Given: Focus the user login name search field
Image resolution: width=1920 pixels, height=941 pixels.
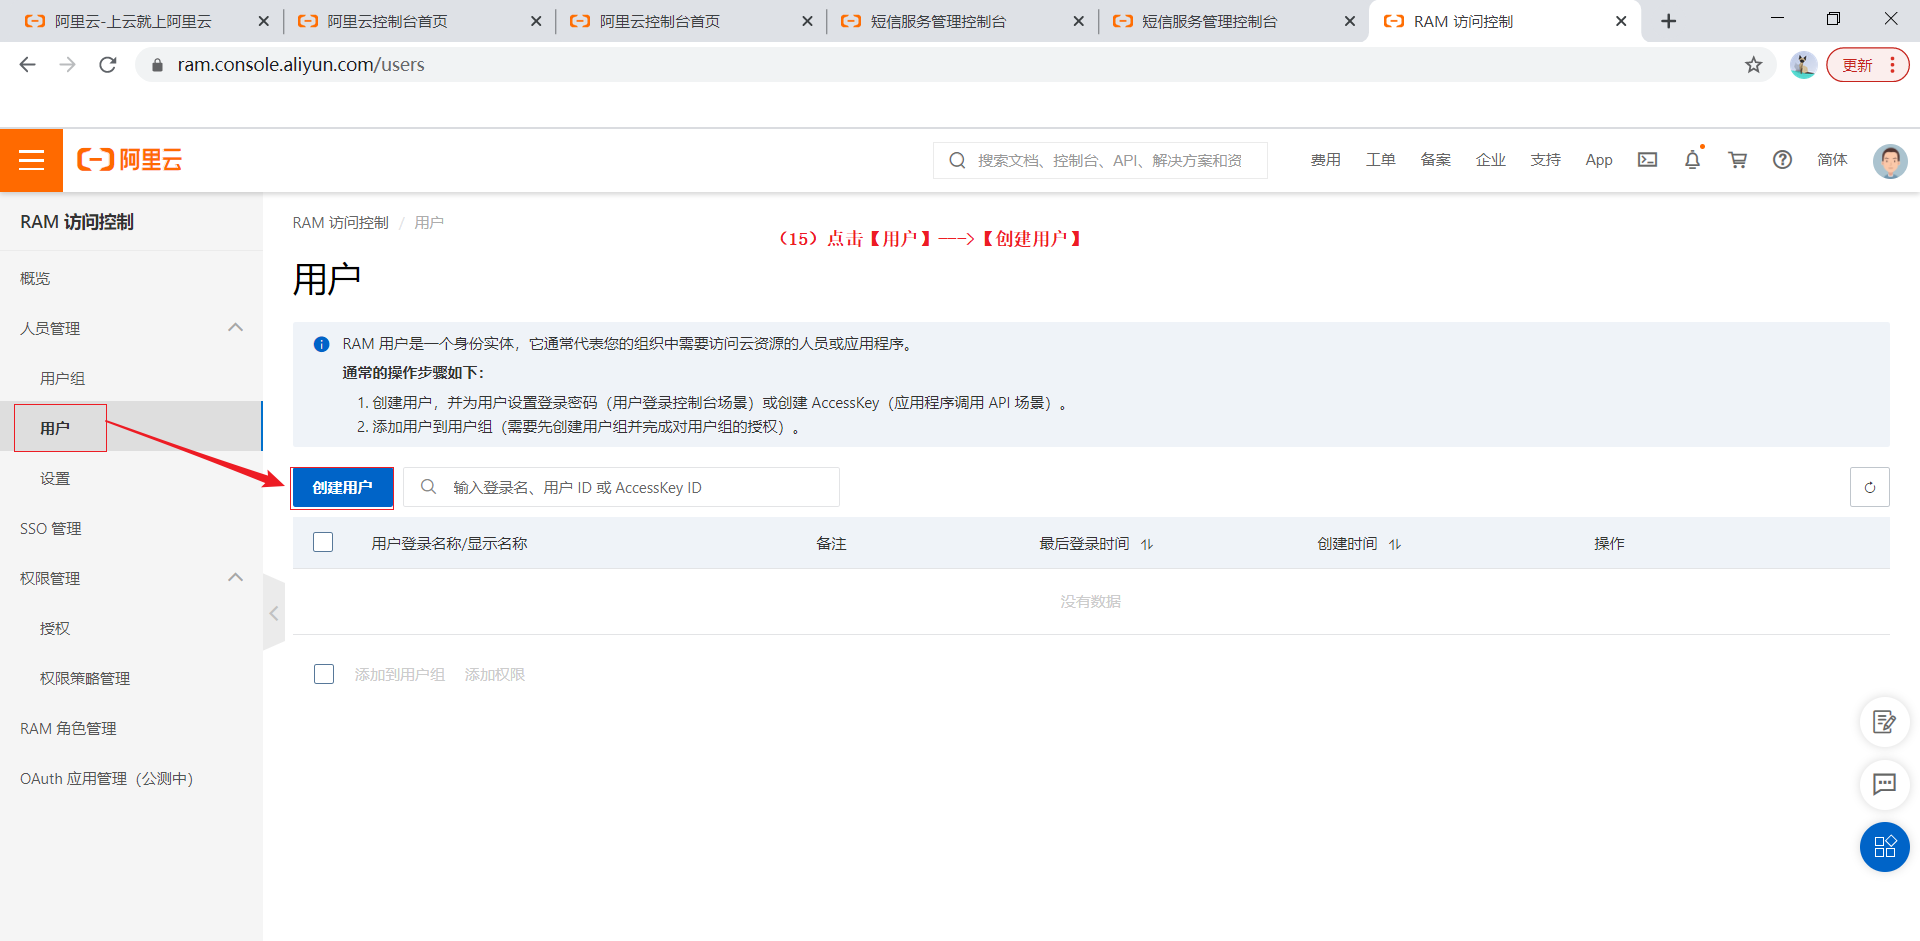Looking at the screenshot, I should [x=621, y=487].
